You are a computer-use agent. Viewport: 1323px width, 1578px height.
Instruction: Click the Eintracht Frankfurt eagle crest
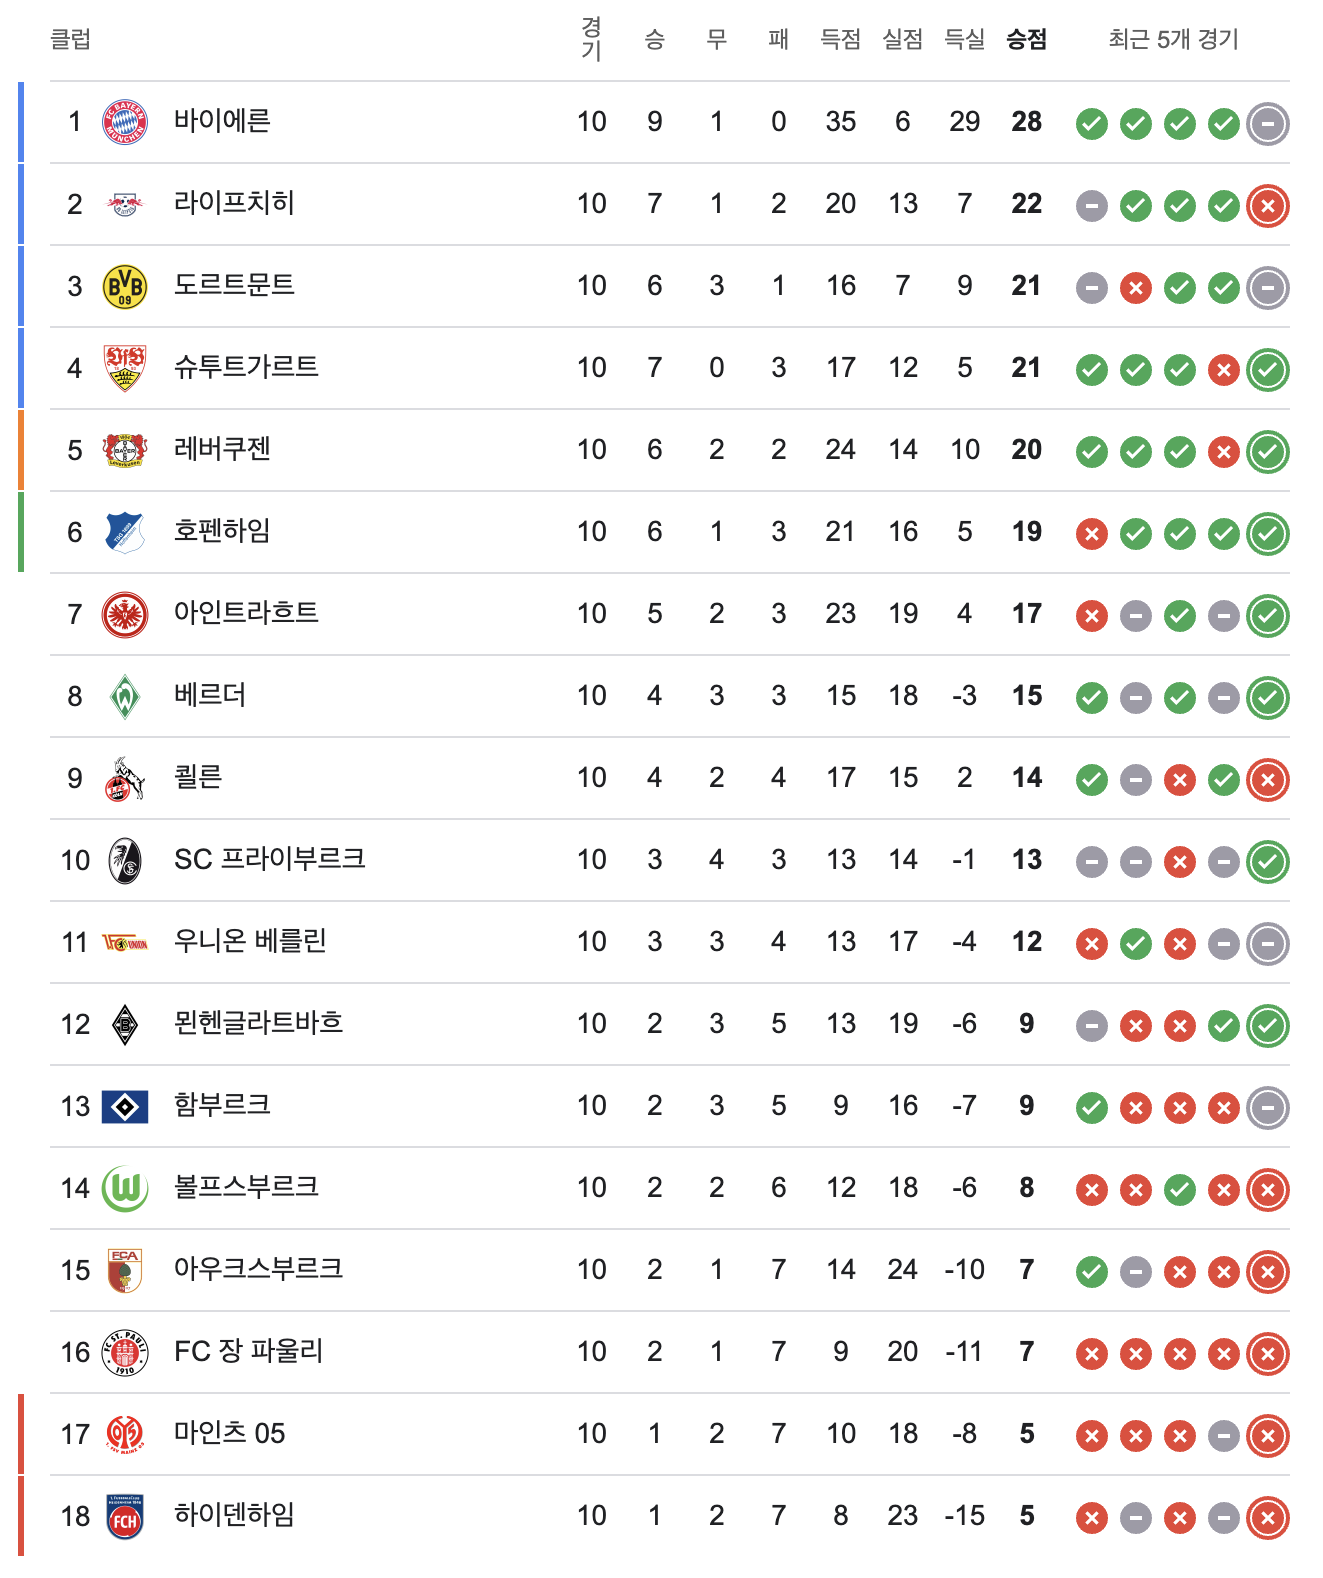point(125,614)
